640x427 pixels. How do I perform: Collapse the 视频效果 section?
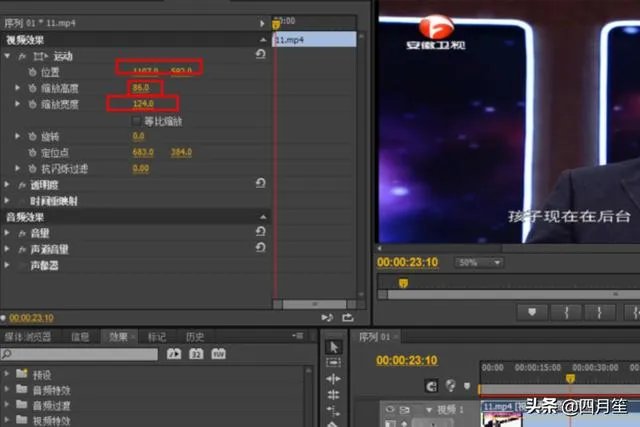[x=263, y=40]
